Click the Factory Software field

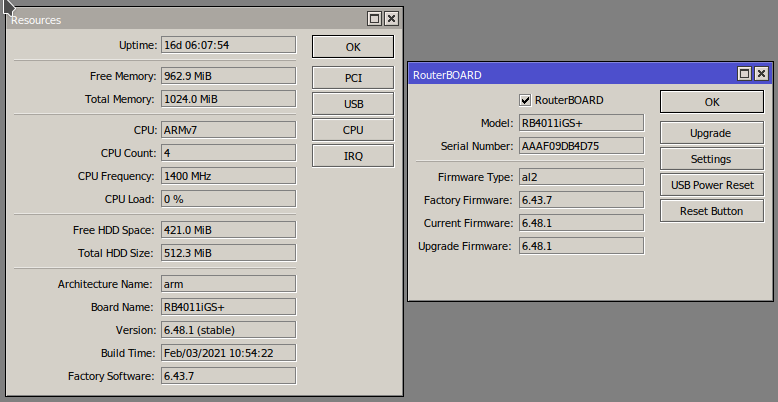tap(228, 376)
